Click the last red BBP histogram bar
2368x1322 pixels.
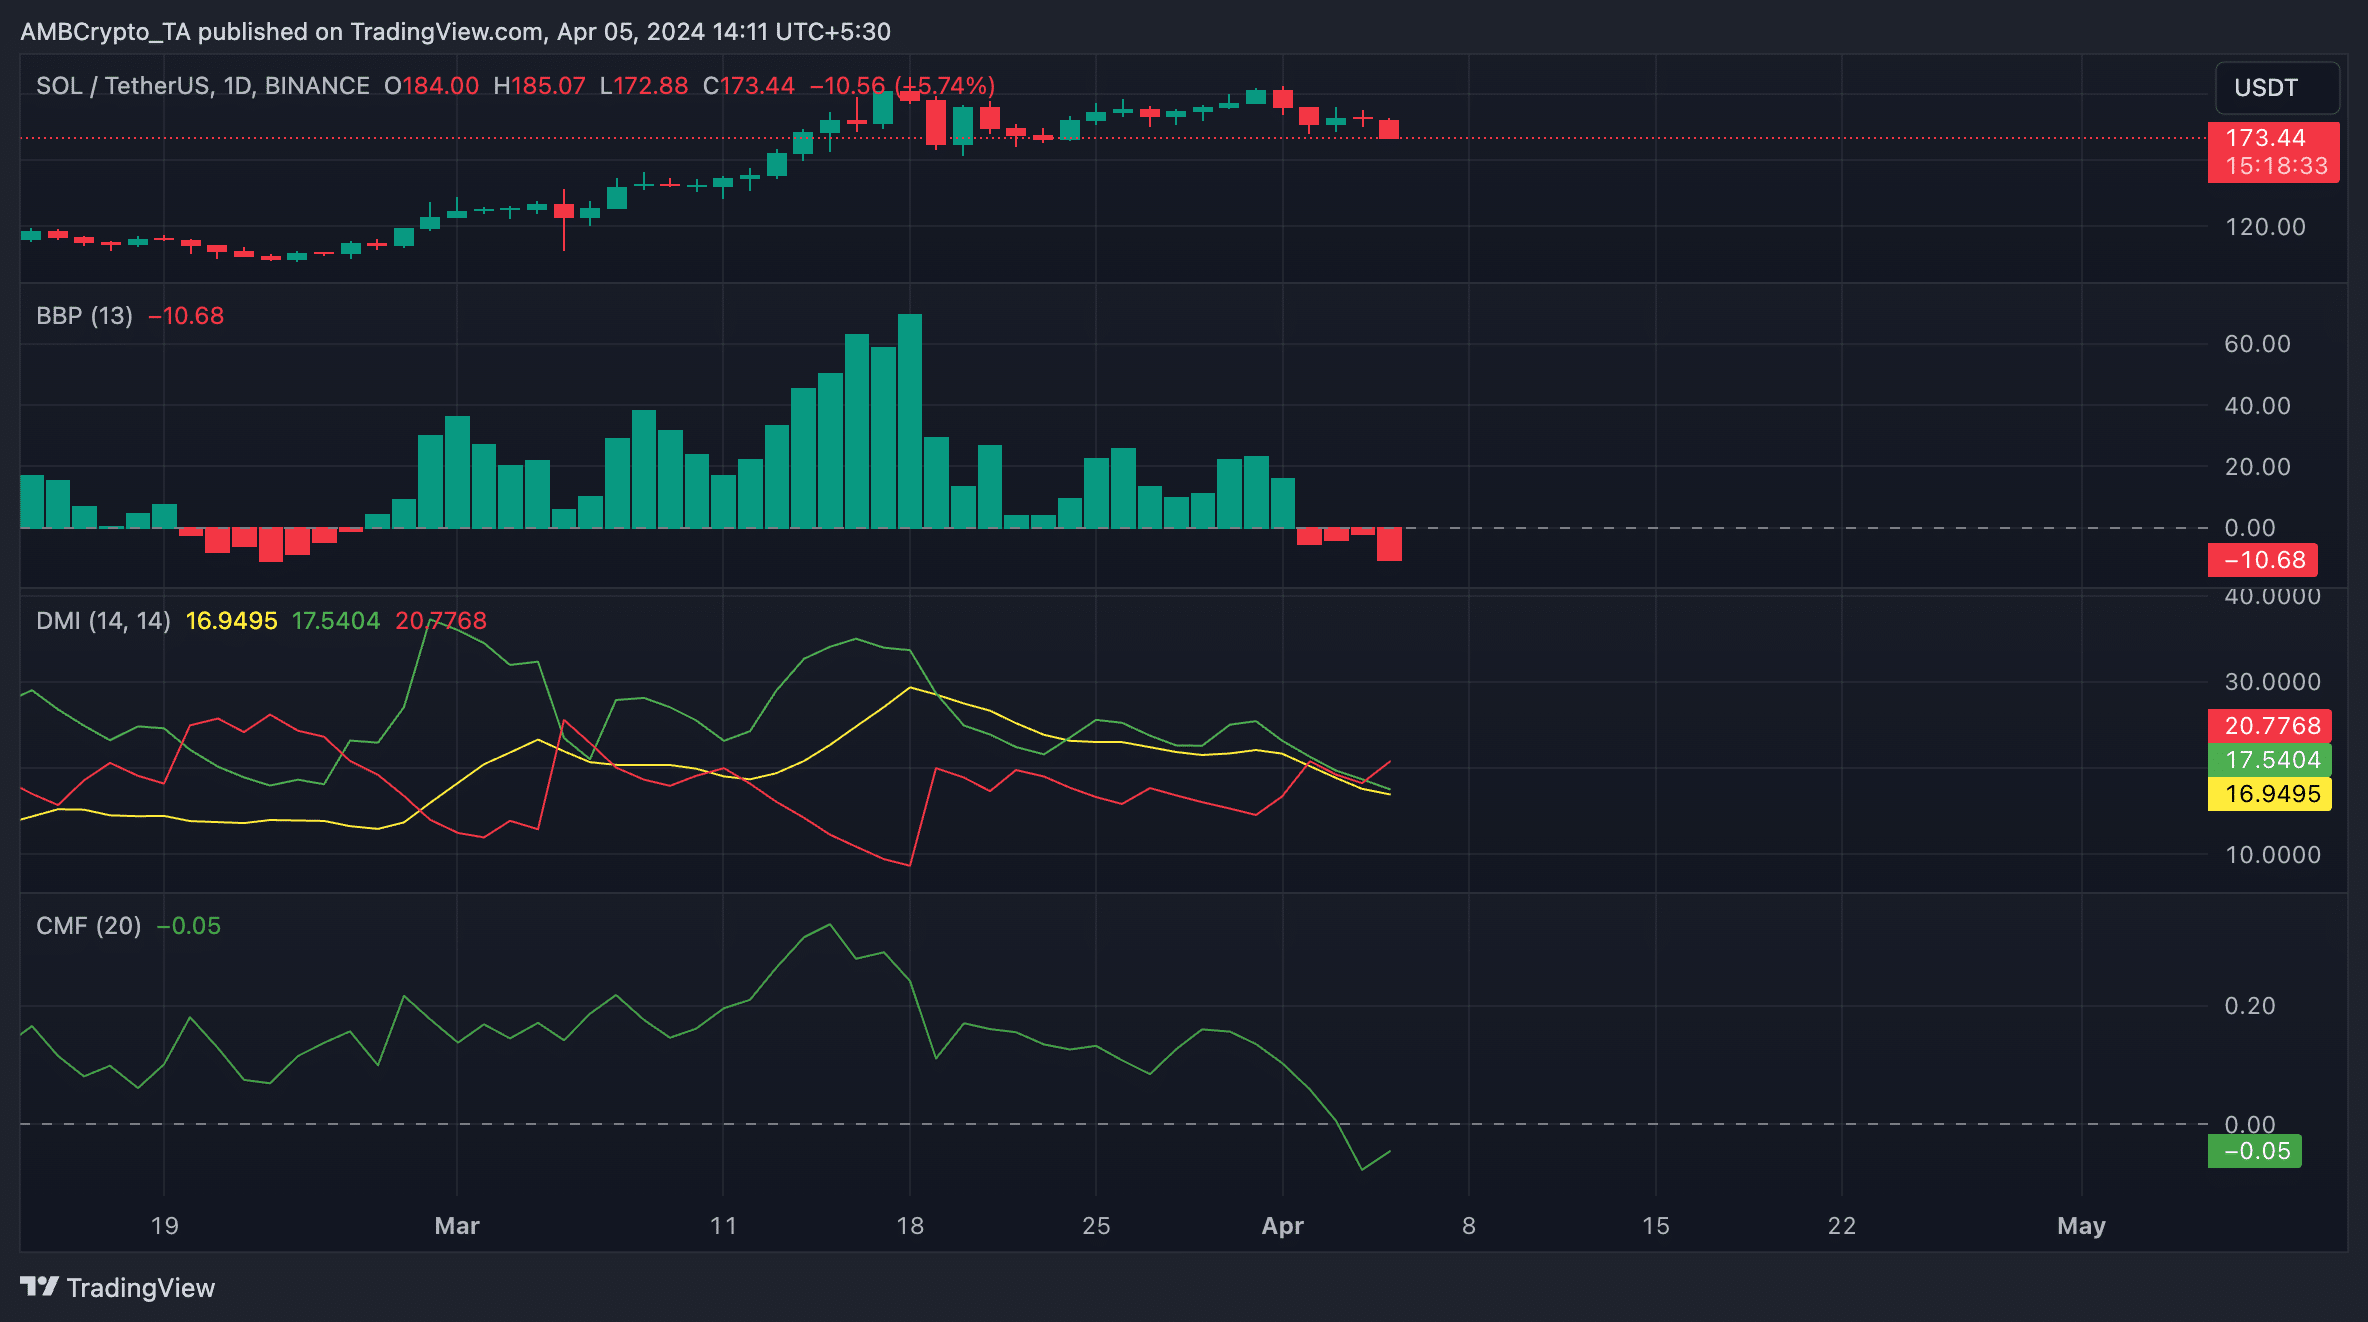1389,544
